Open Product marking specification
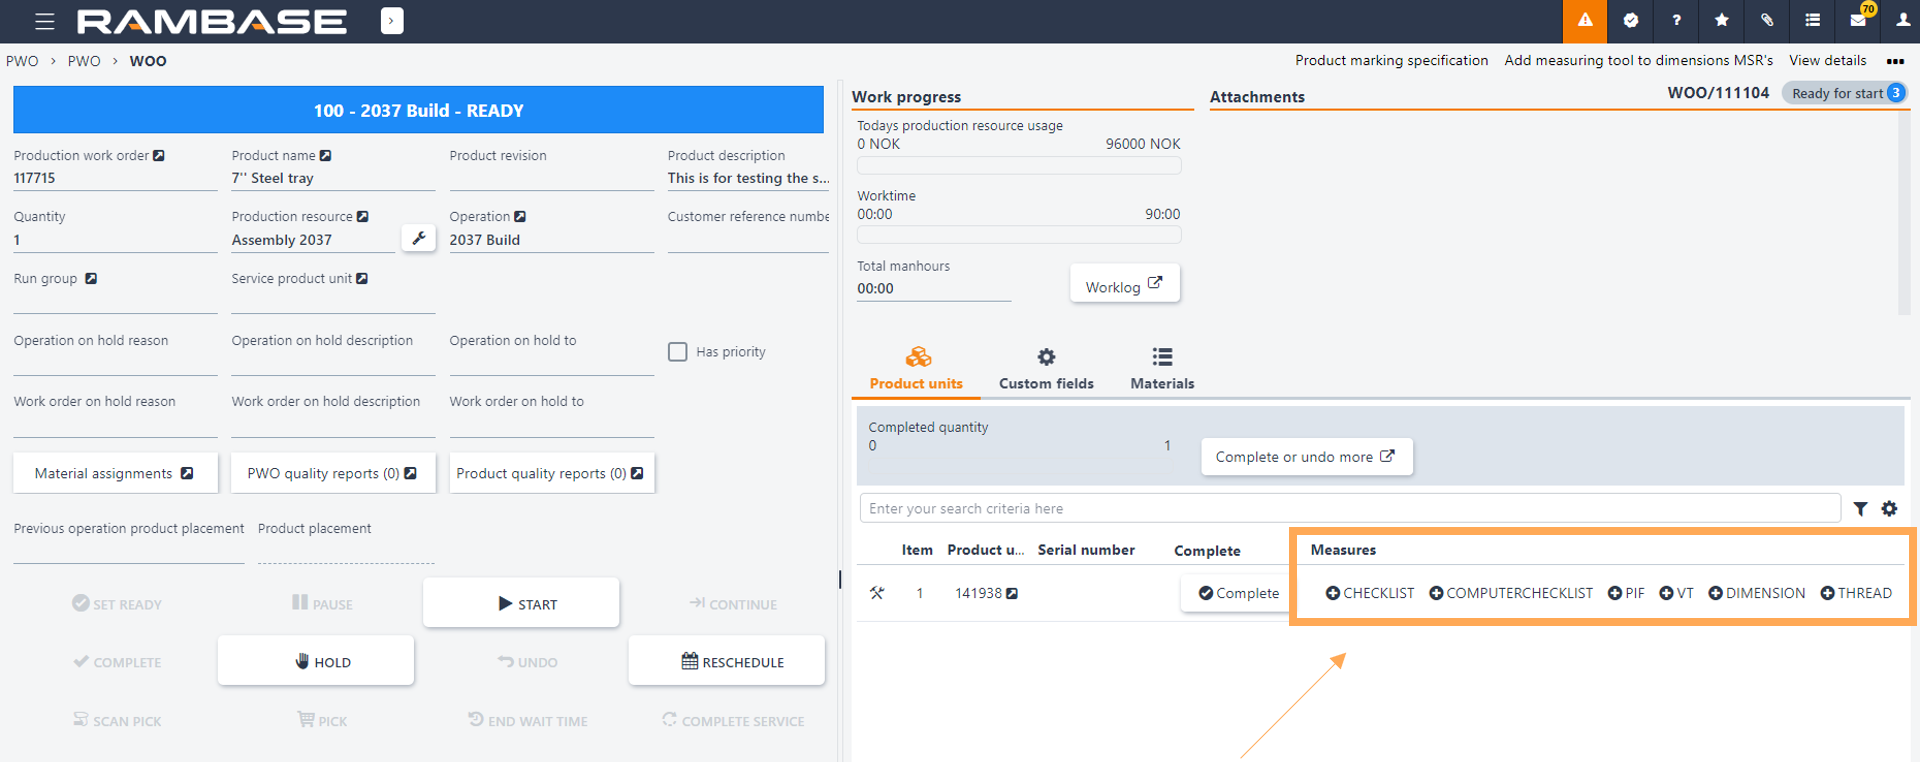Viewport: 1920px width, 762px height. [1391, 60]
